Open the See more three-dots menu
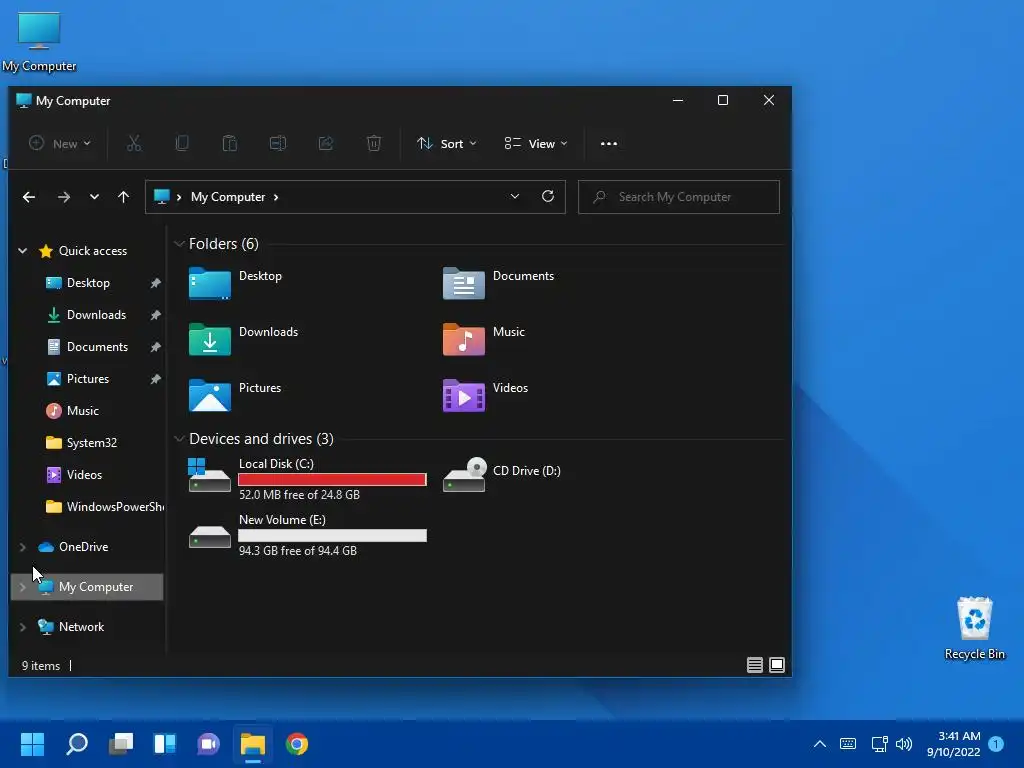Viewport: 1024px width, 768px height. click(609, 144)
